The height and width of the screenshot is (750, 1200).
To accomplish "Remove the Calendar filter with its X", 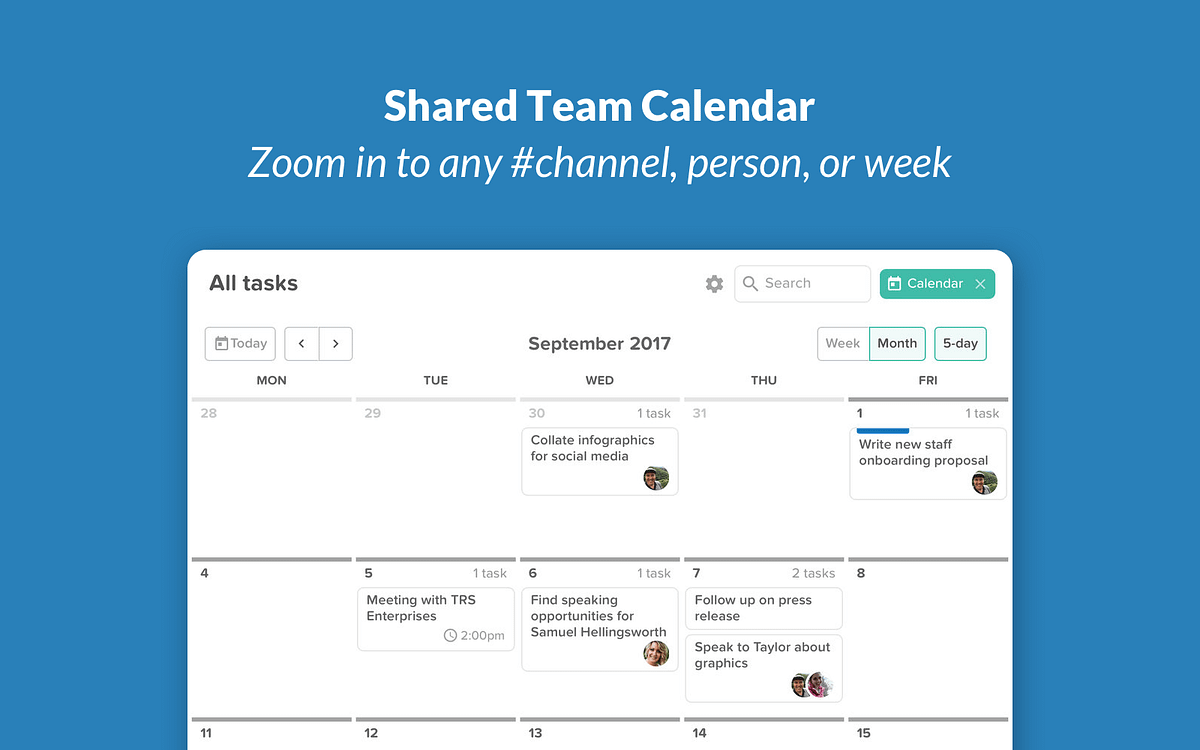I will point(980,284).
